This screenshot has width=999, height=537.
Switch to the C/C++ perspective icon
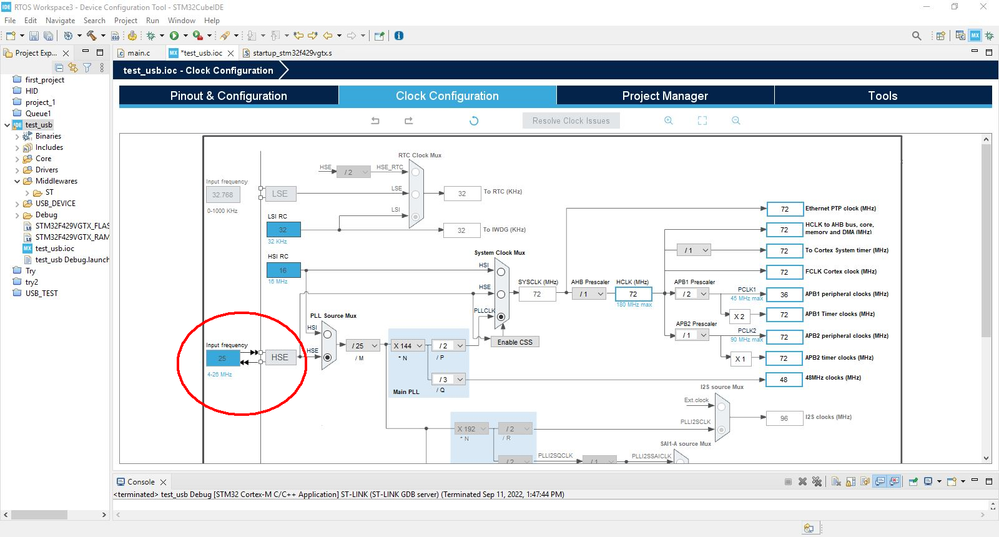pyautogui.click(x=960, y=36)
